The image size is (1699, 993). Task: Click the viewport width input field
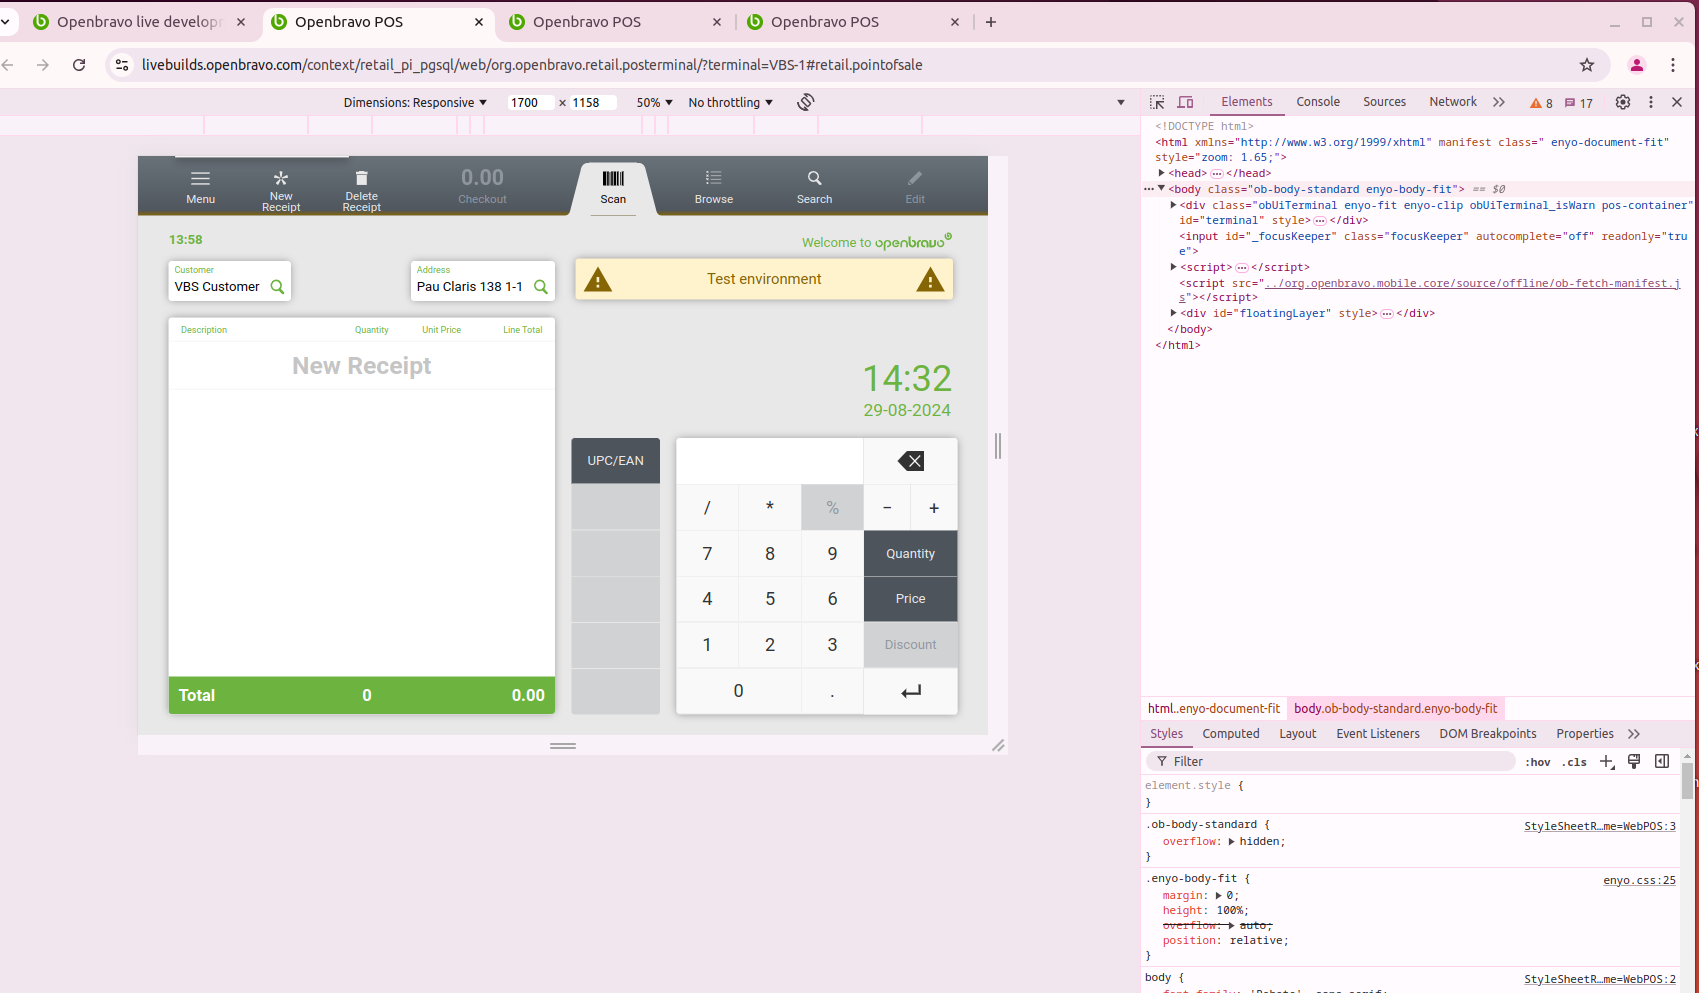[x=529, y=103]
